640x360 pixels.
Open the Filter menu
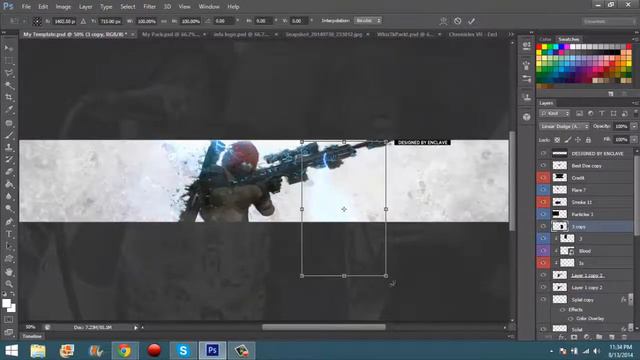tap(149, 7)
